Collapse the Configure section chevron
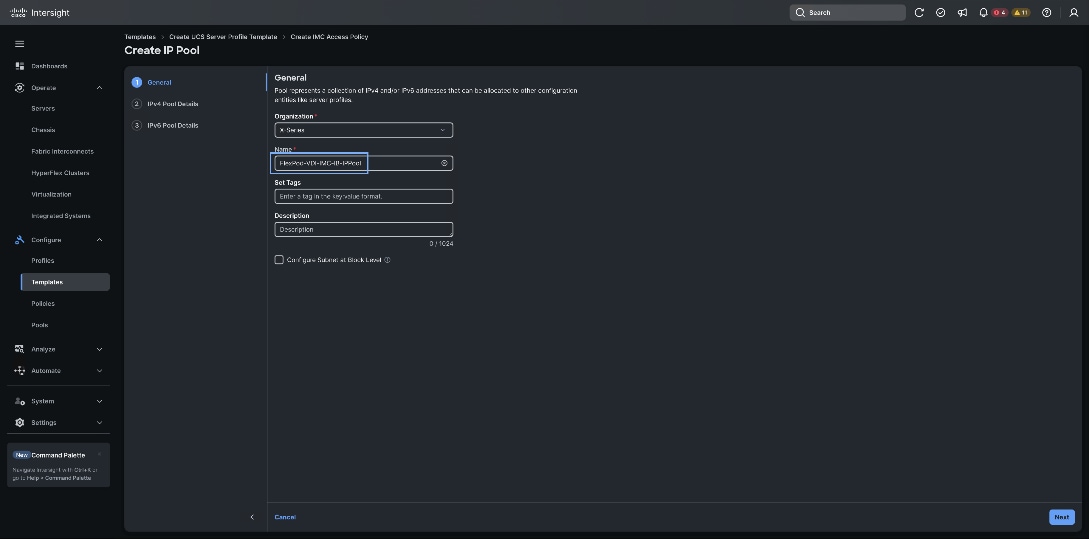 point(99,240)
